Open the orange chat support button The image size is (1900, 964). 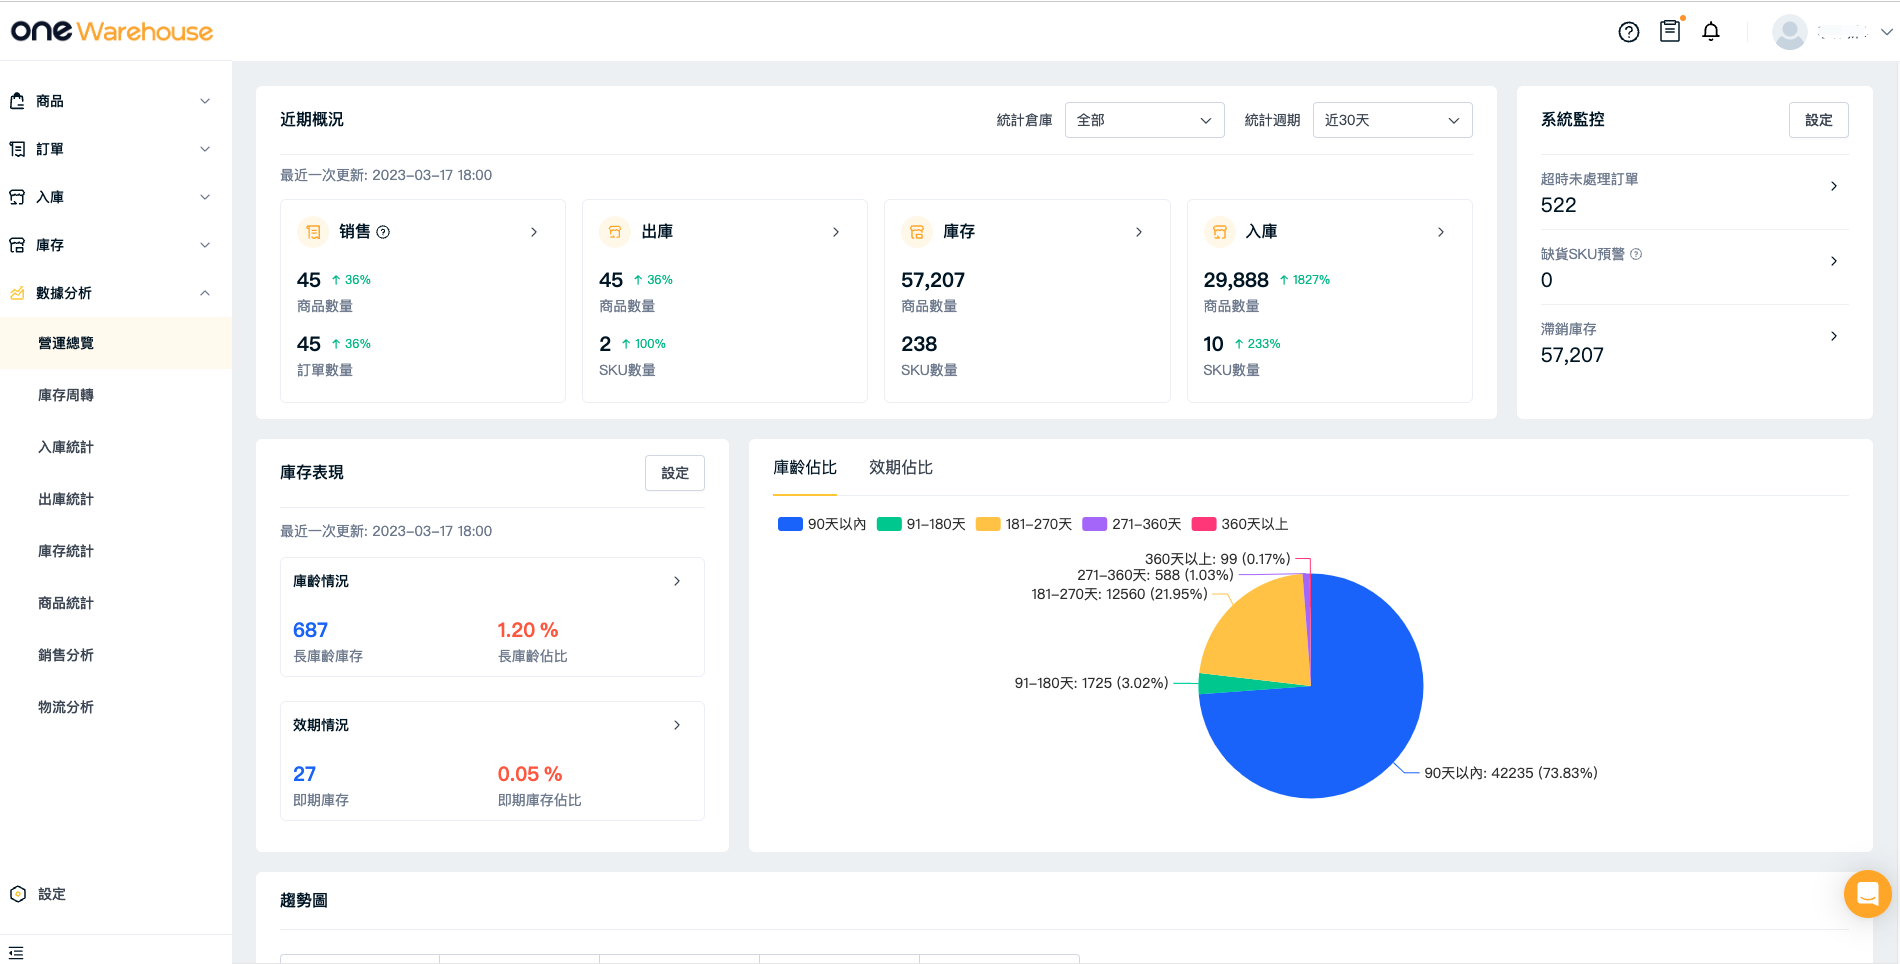tap(1867, 894)
